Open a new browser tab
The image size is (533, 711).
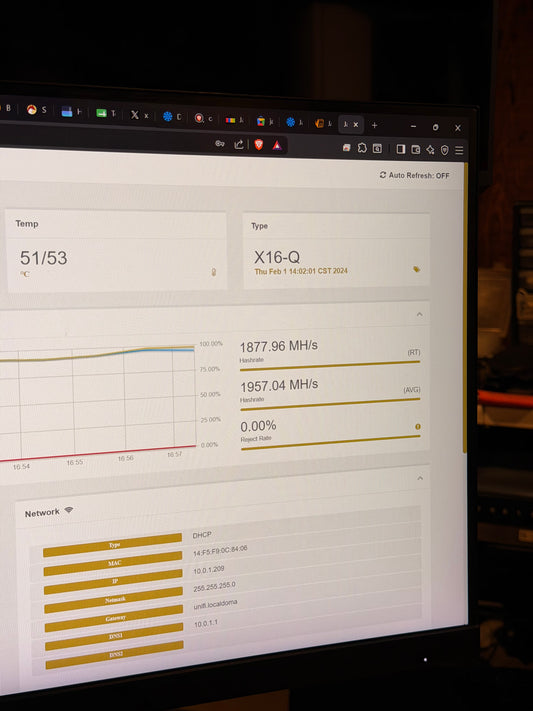[374, 125]
